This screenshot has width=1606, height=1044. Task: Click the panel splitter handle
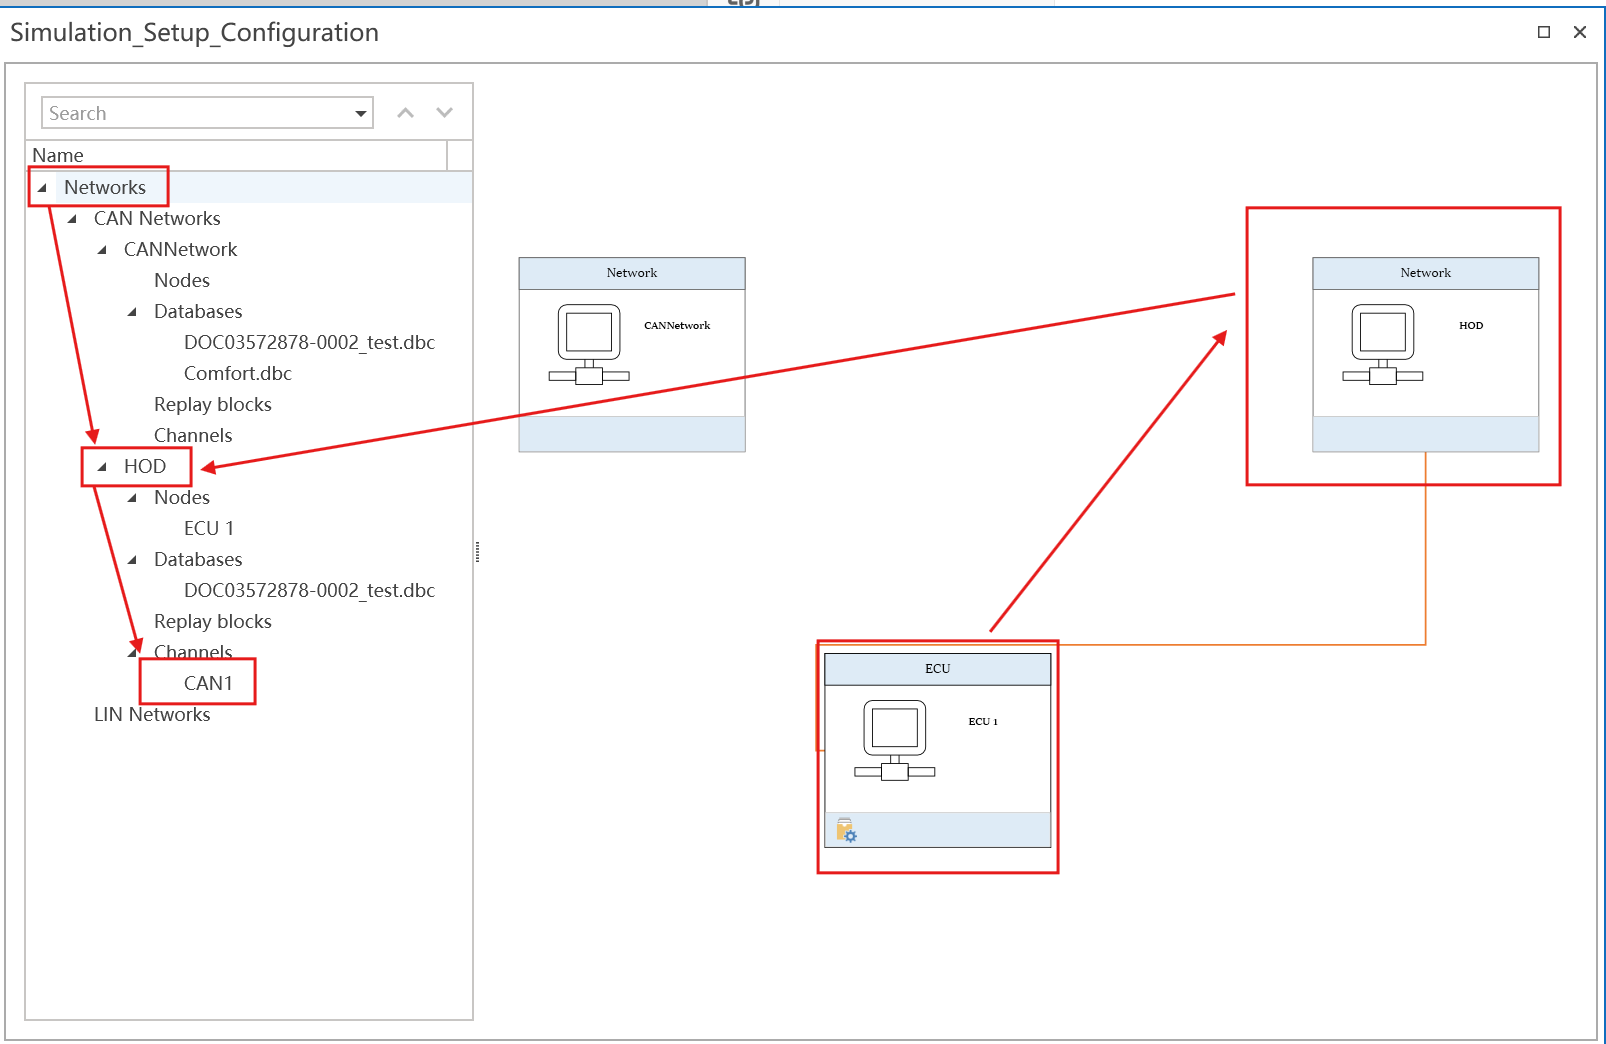[478, 551]
